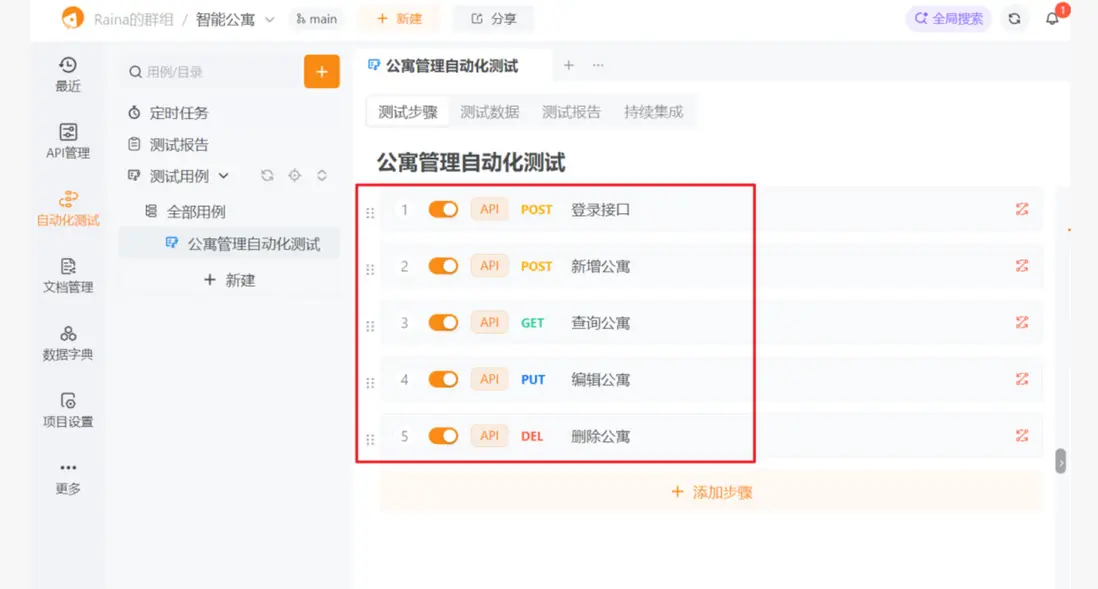Locate current case target icon
Image resolution: width=1098 pixels, height=589 pixels.
[294, 176]
